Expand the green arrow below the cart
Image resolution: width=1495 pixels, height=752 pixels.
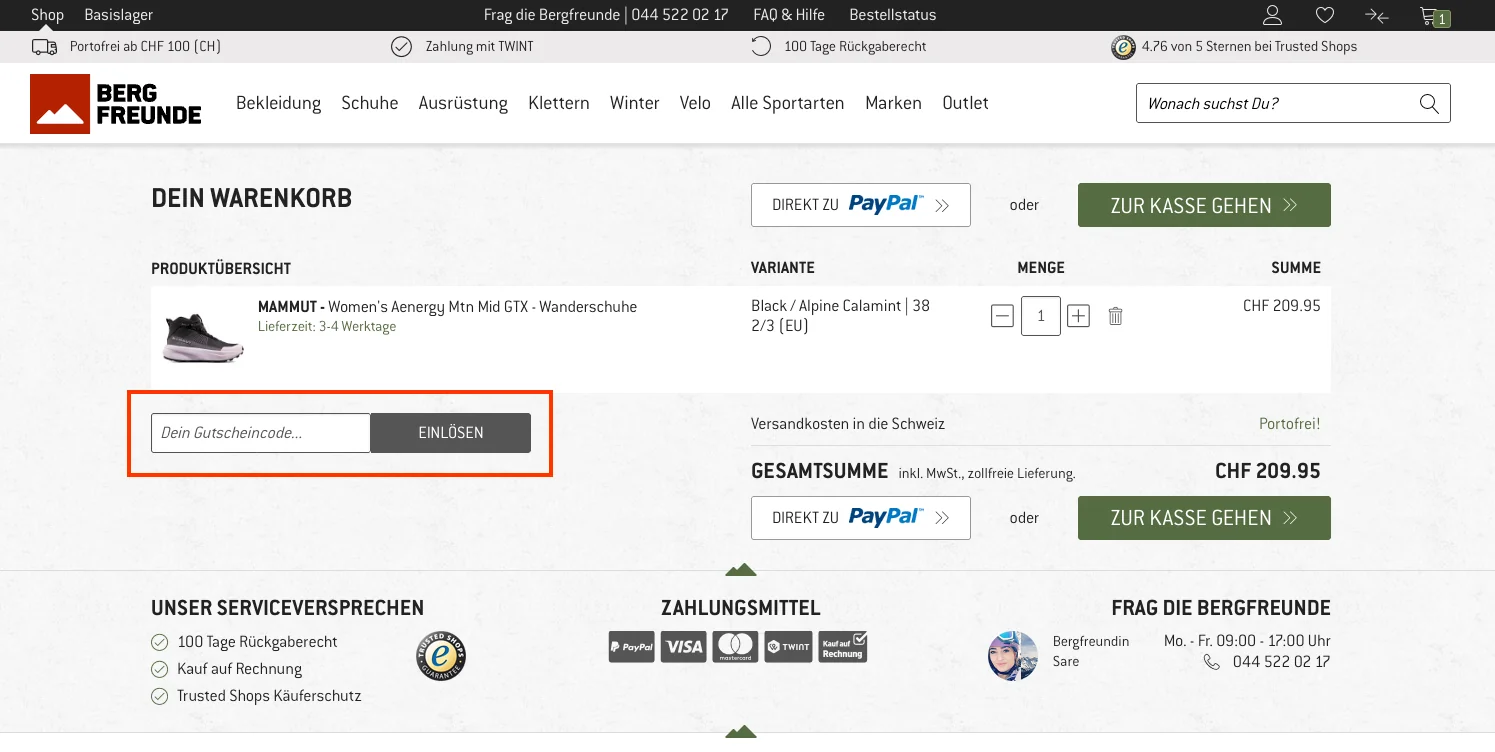[740, 570]
